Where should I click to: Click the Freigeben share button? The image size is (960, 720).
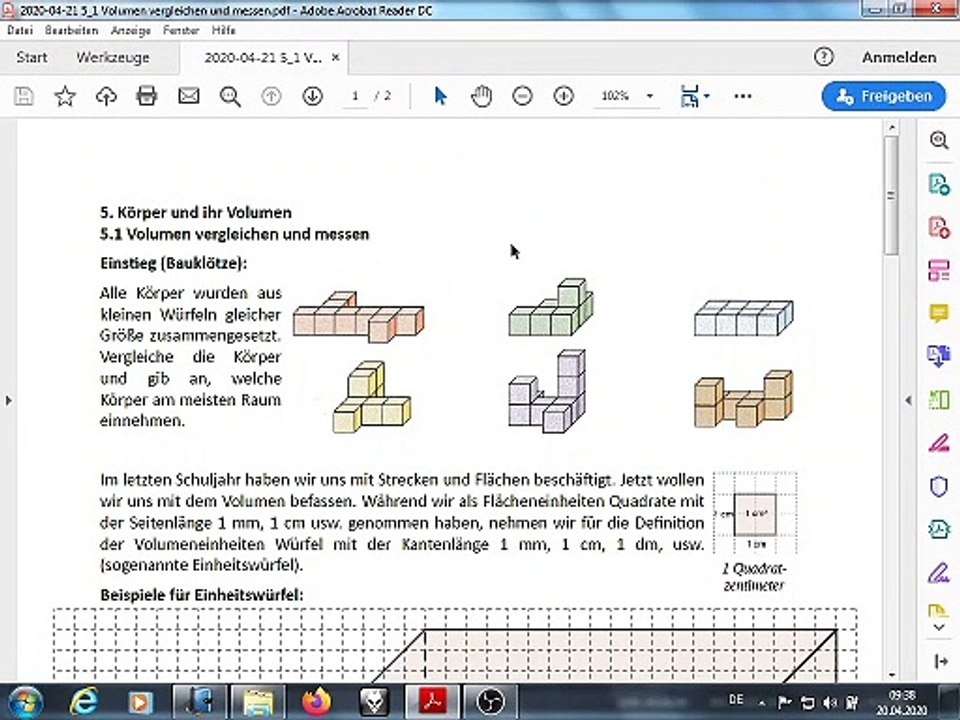click(x=883, y=96)
